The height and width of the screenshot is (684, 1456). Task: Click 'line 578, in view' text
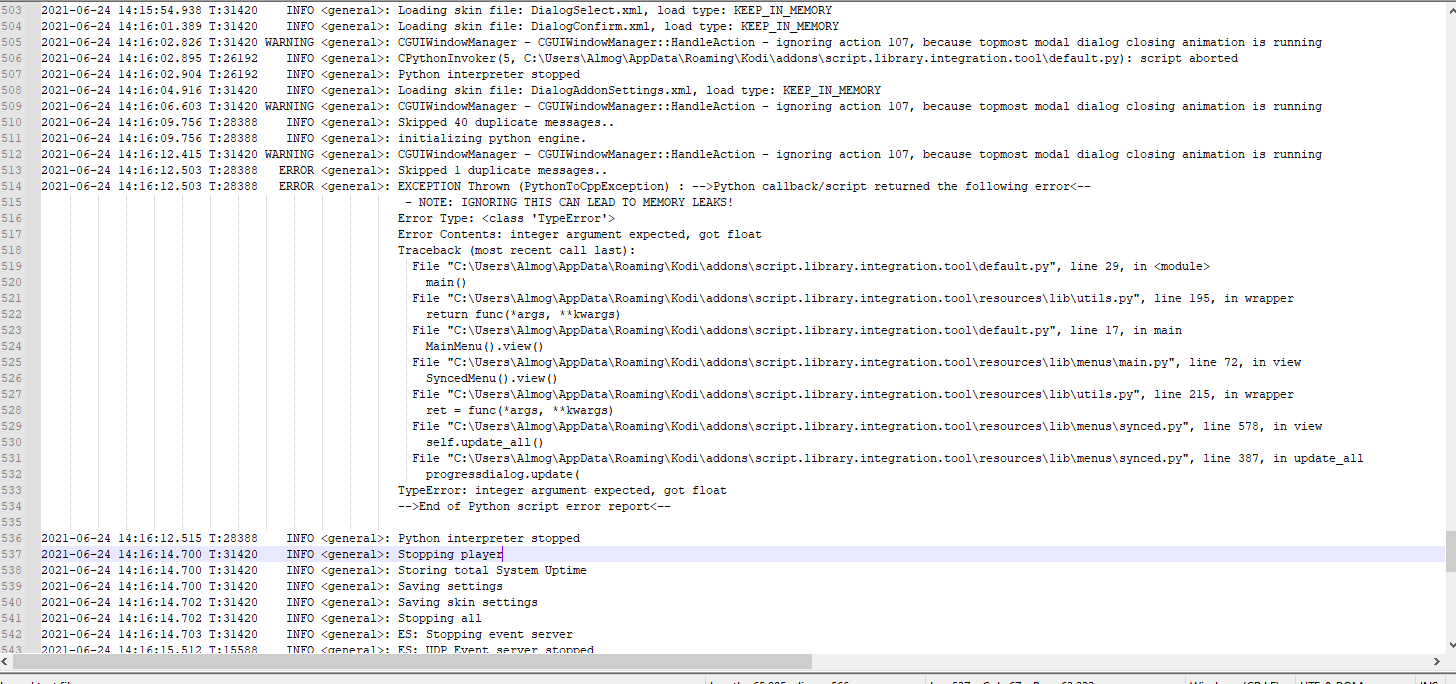1262,427
